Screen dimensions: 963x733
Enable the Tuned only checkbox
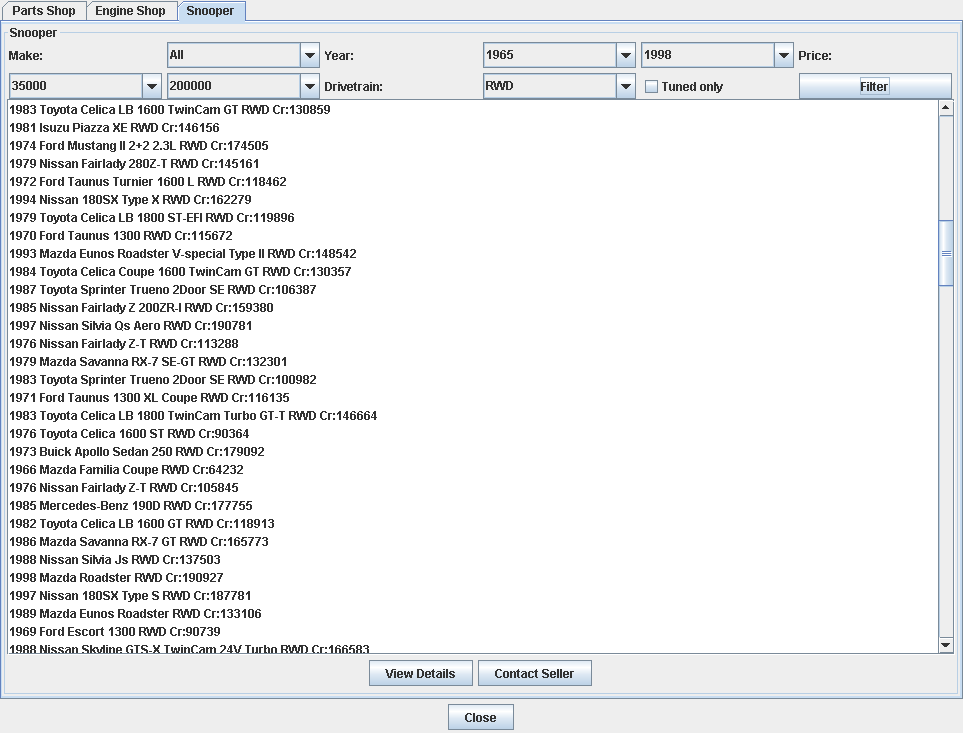tap(651, 87)
